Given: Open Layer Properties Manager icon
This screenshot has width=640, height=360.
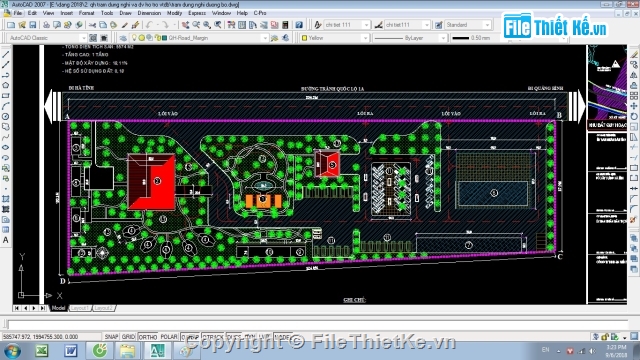Looking at the screenshot, I should click(x=123, y=38).
